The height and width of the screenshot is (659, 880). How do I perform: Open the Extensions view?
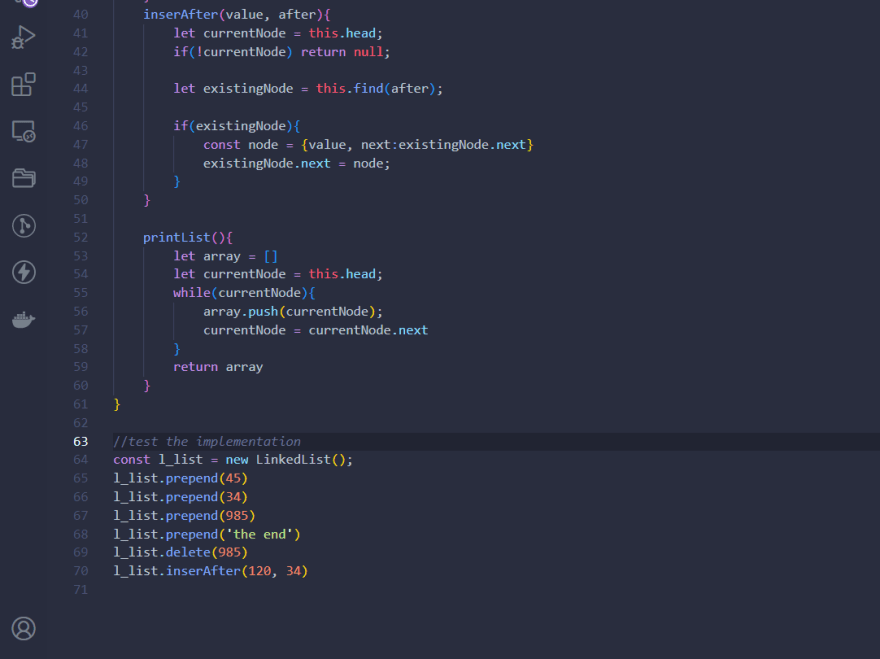tap(24, 84)
